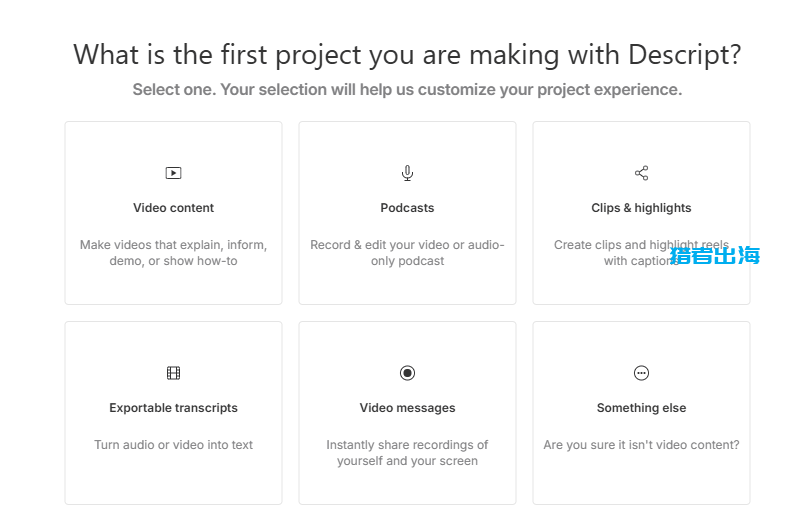Click the microphone icon for Podcasts
Screen dimensions: 790x529
click(407, 173)
